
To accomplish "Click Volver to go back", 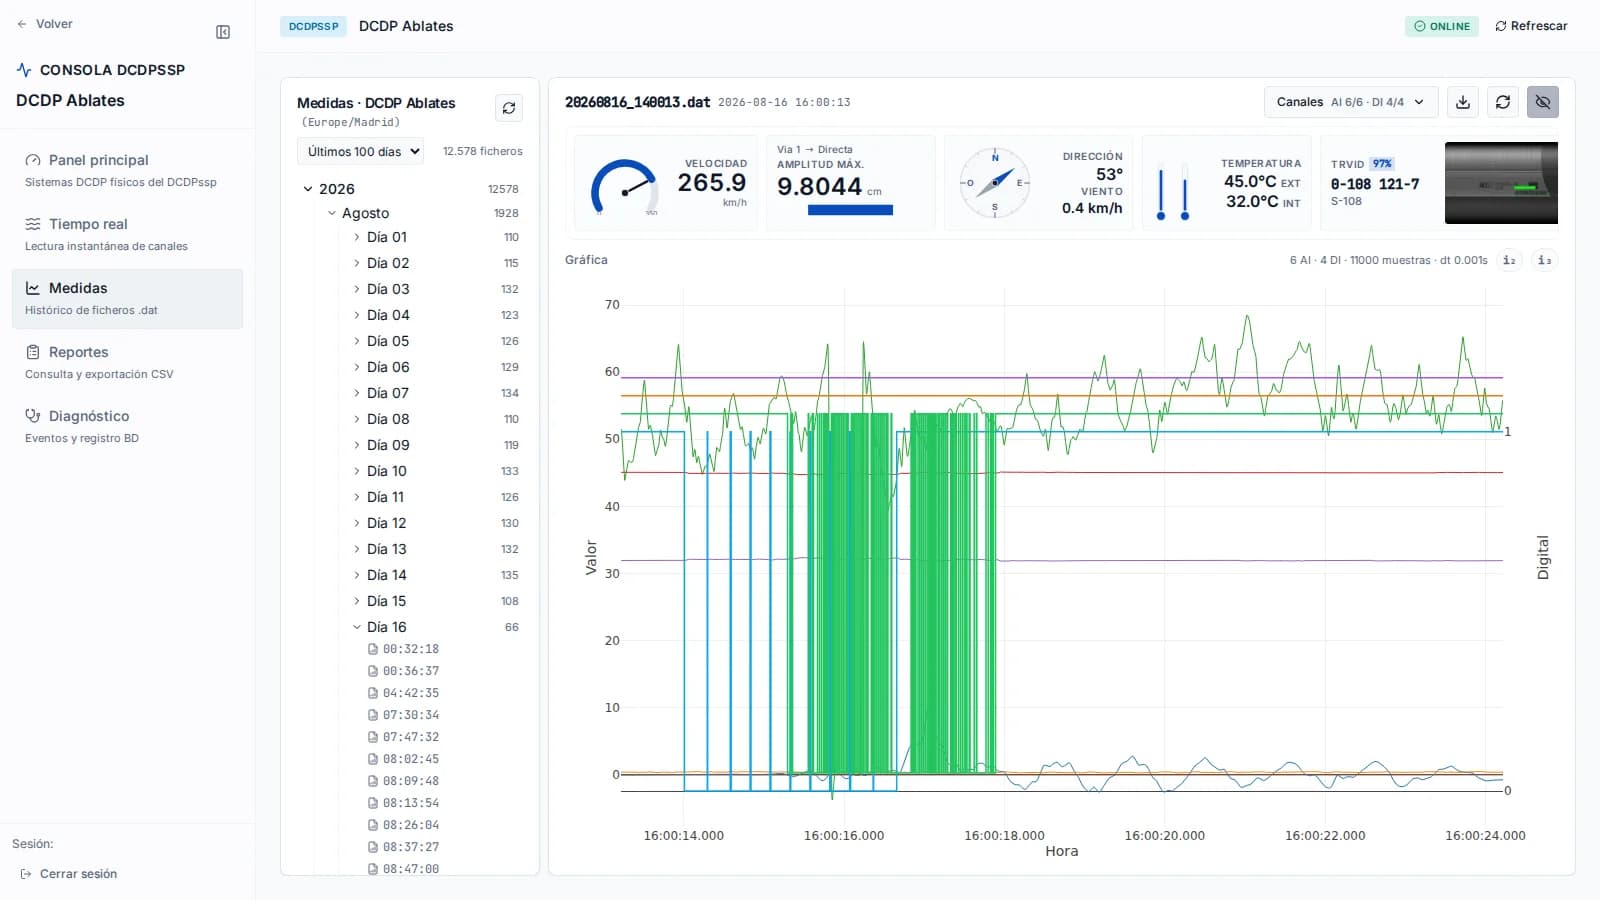I will click(45, 24).
